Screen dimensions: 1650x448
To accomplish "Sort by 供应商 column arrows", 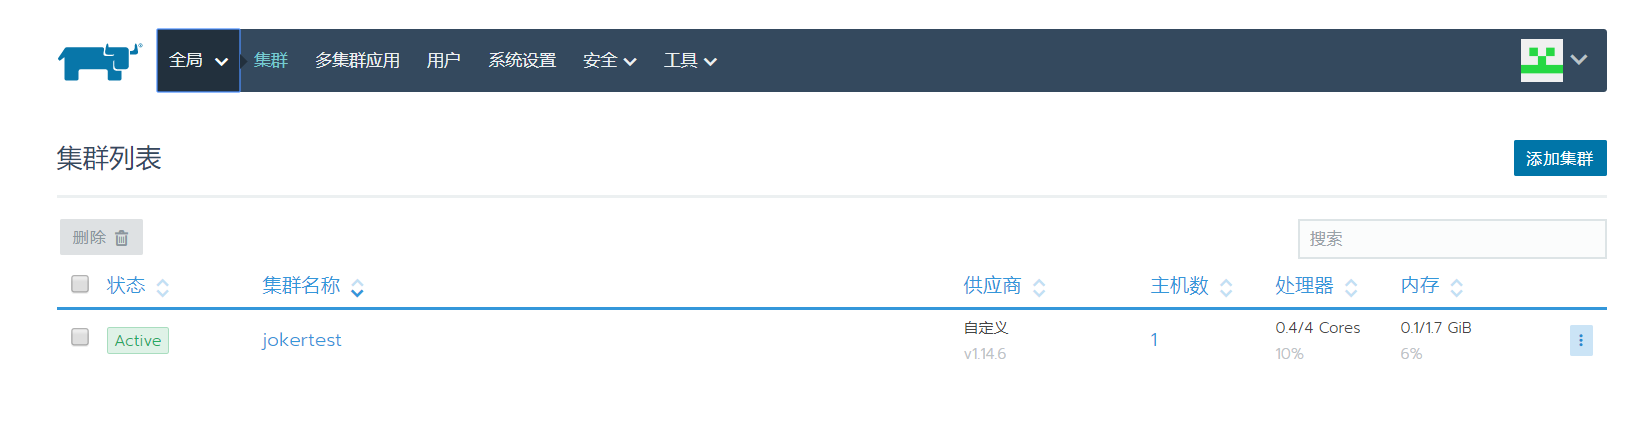I will point(1039,288).
